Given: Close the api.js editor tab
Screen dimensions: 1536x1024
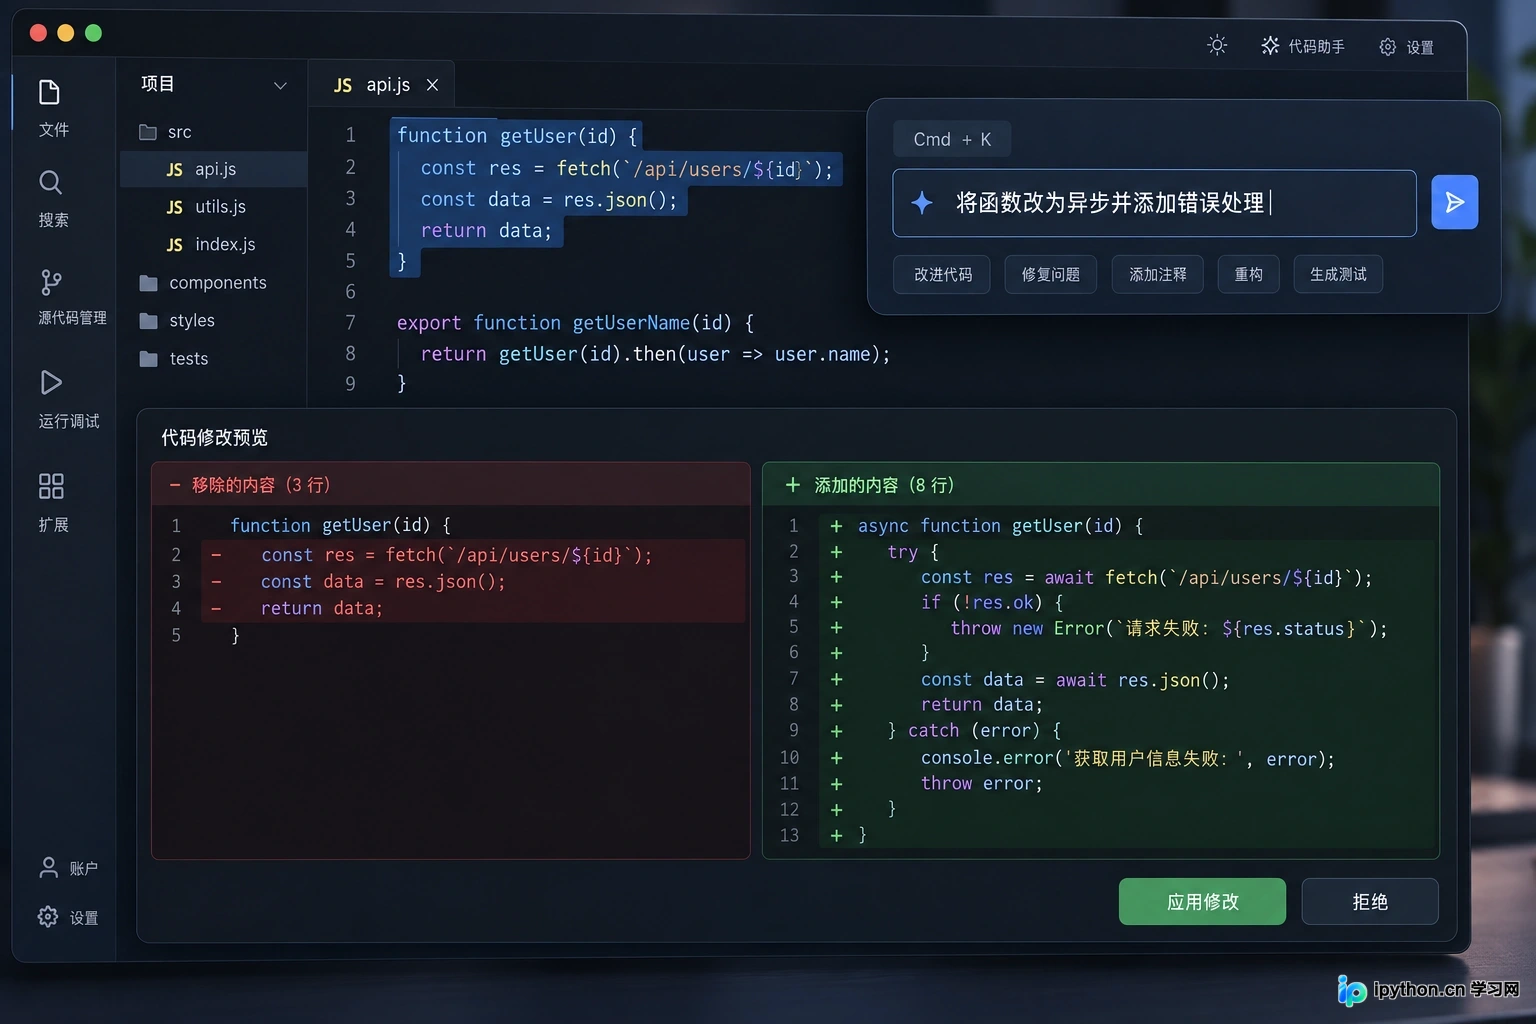Looking at the screenshot, I should coord(432,85).
